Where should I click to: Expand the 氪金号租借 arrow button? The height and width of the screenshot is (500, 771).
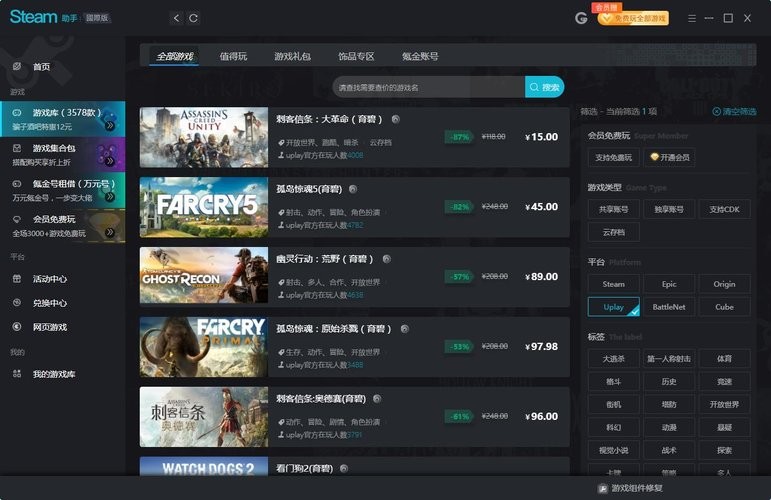pyautogui.click(x=110, y=197)
